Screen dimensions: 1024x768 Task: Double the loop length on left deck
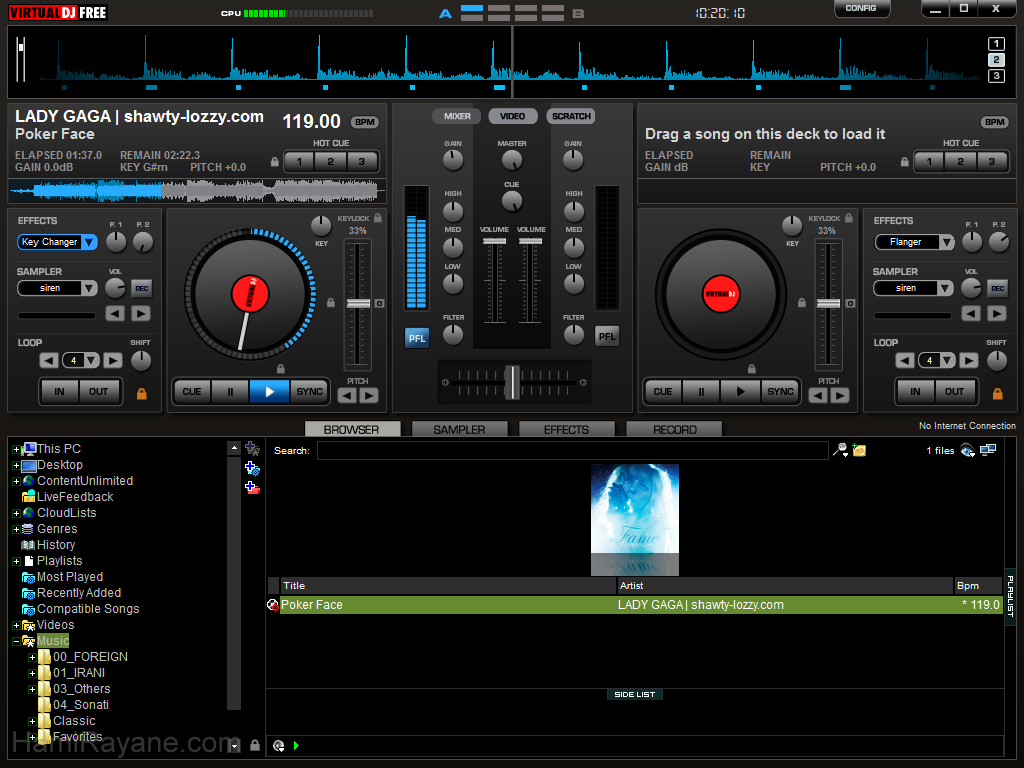click(113, 360)
